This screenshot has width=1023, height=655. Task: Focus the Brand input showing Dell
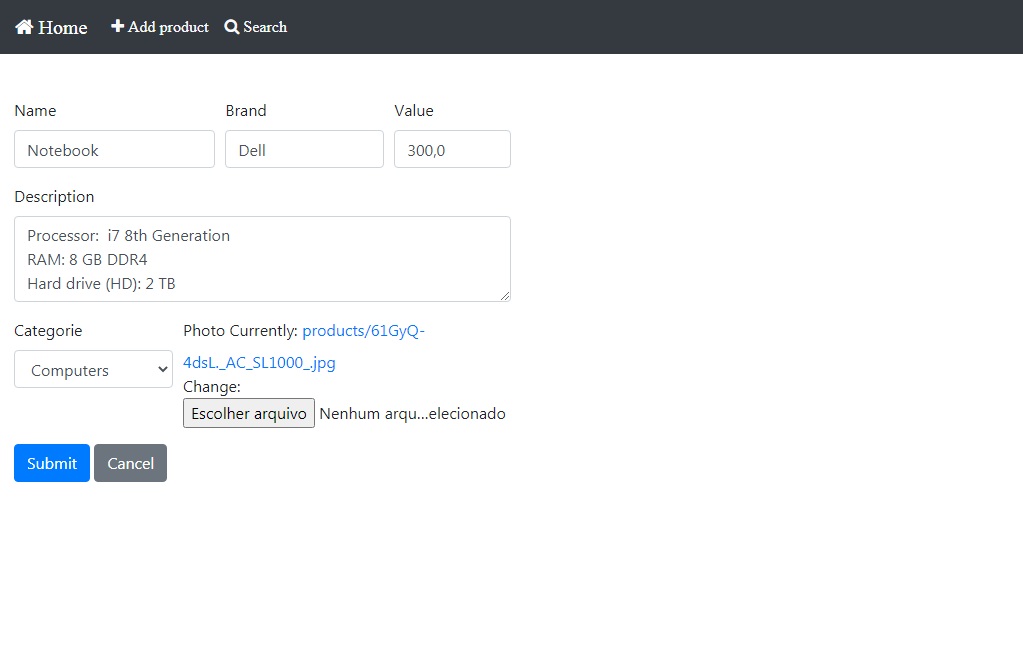click(304, 148)
